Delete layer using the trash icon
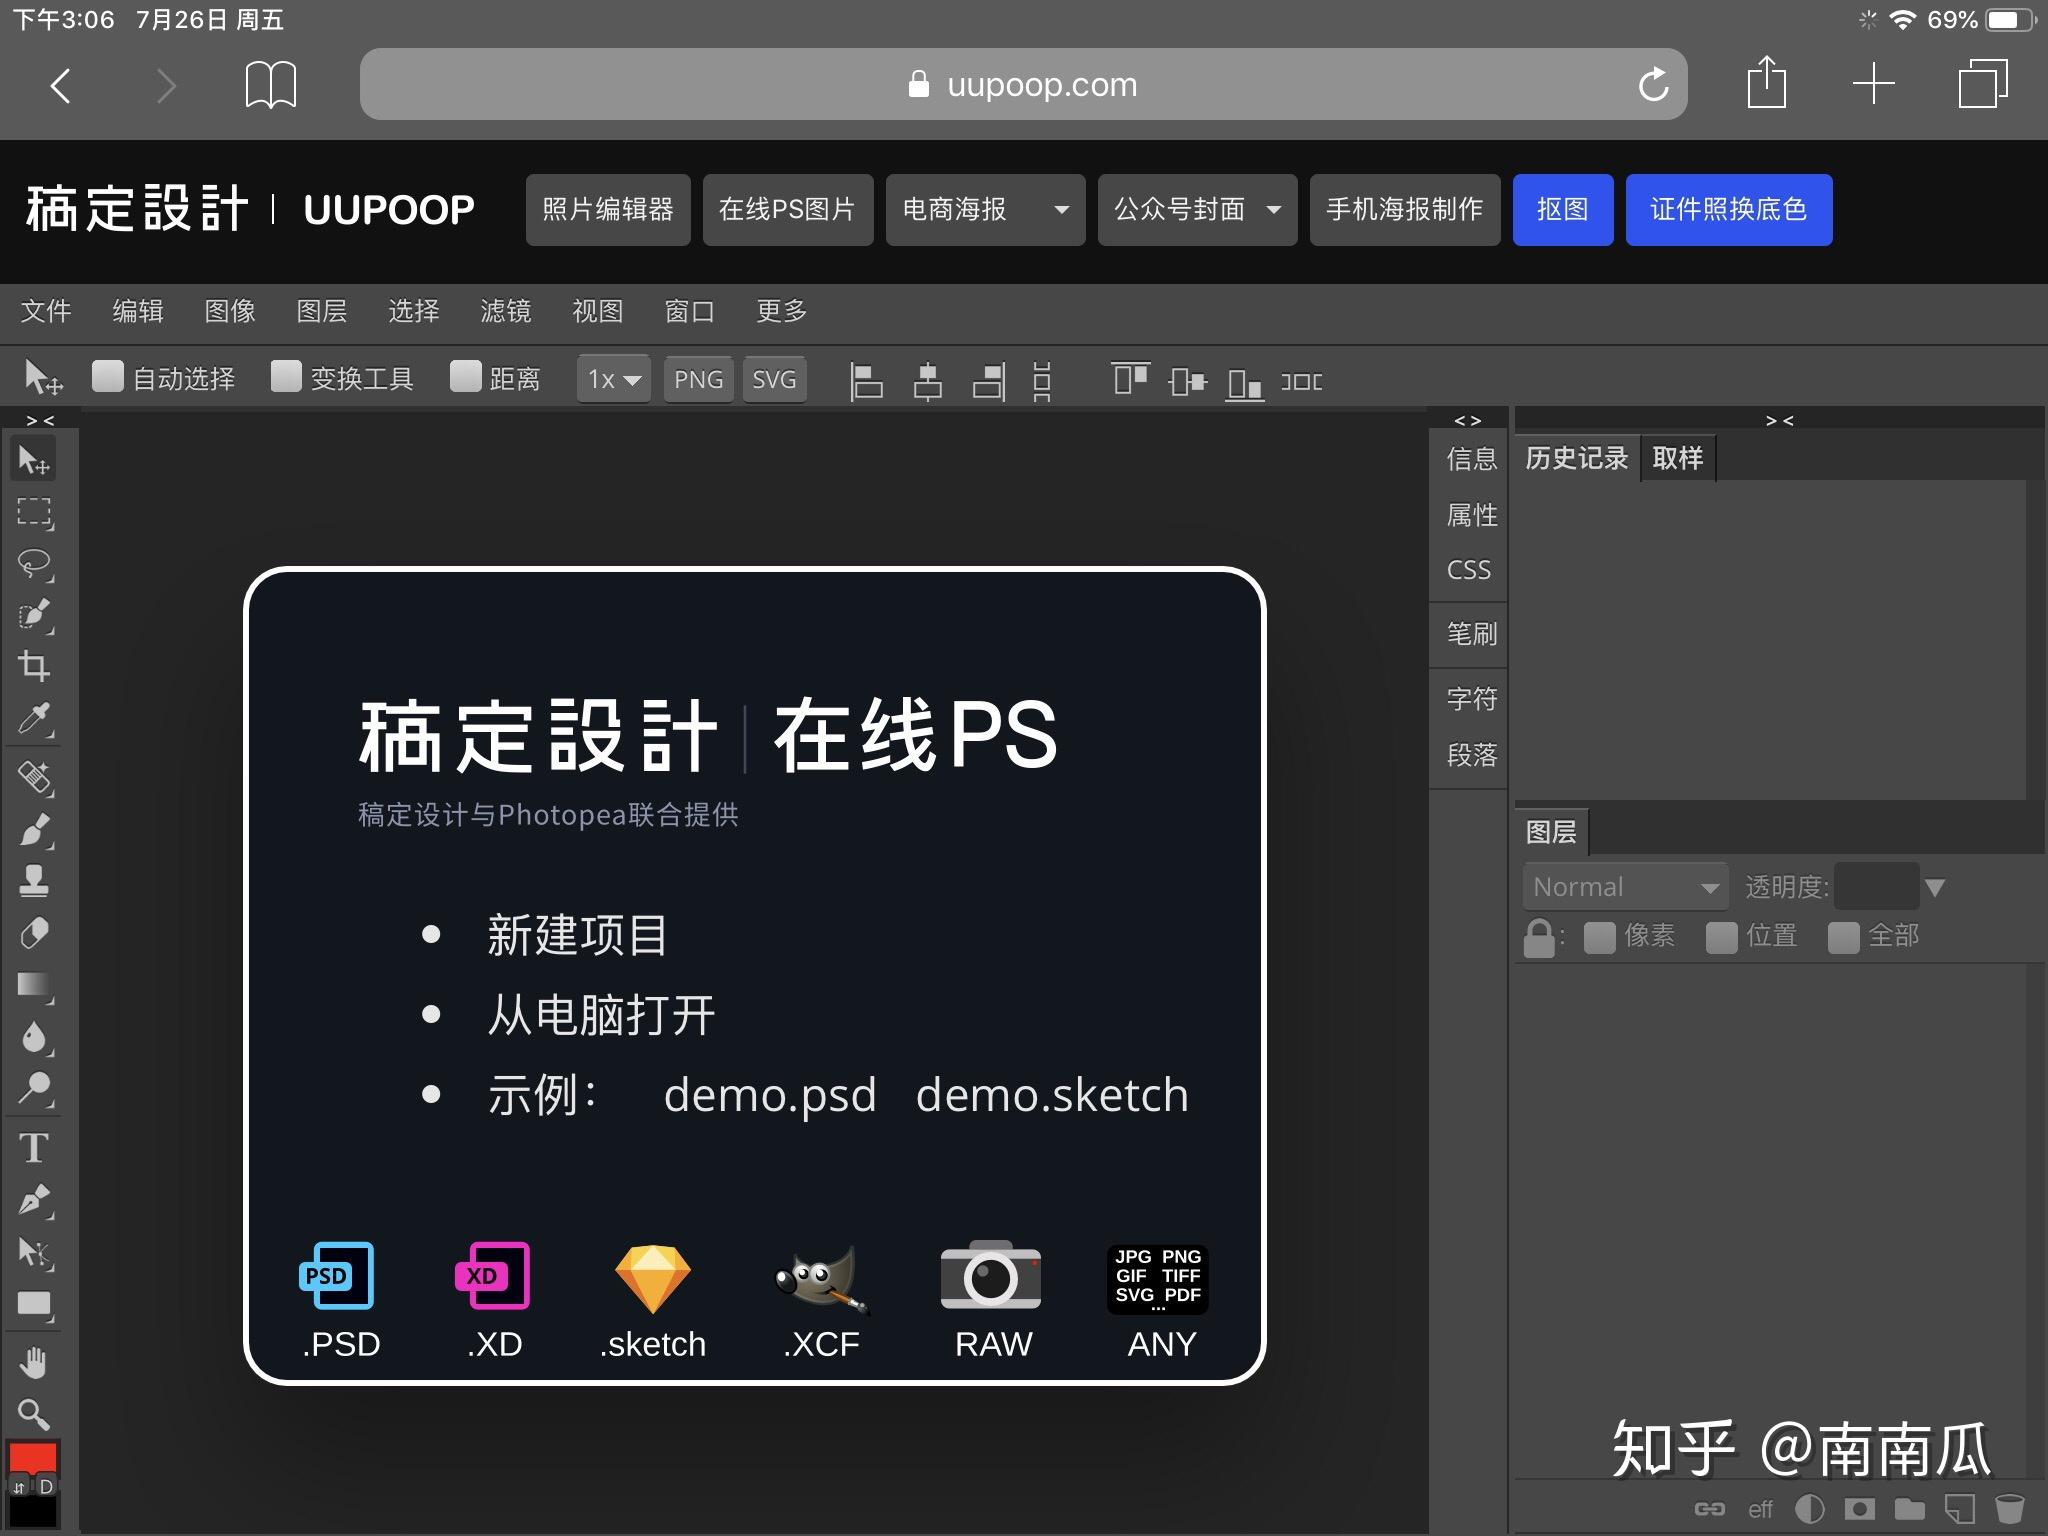Image resolution: width=2048 pixels, height=1536 pixels. (x=2010, y=1510)
